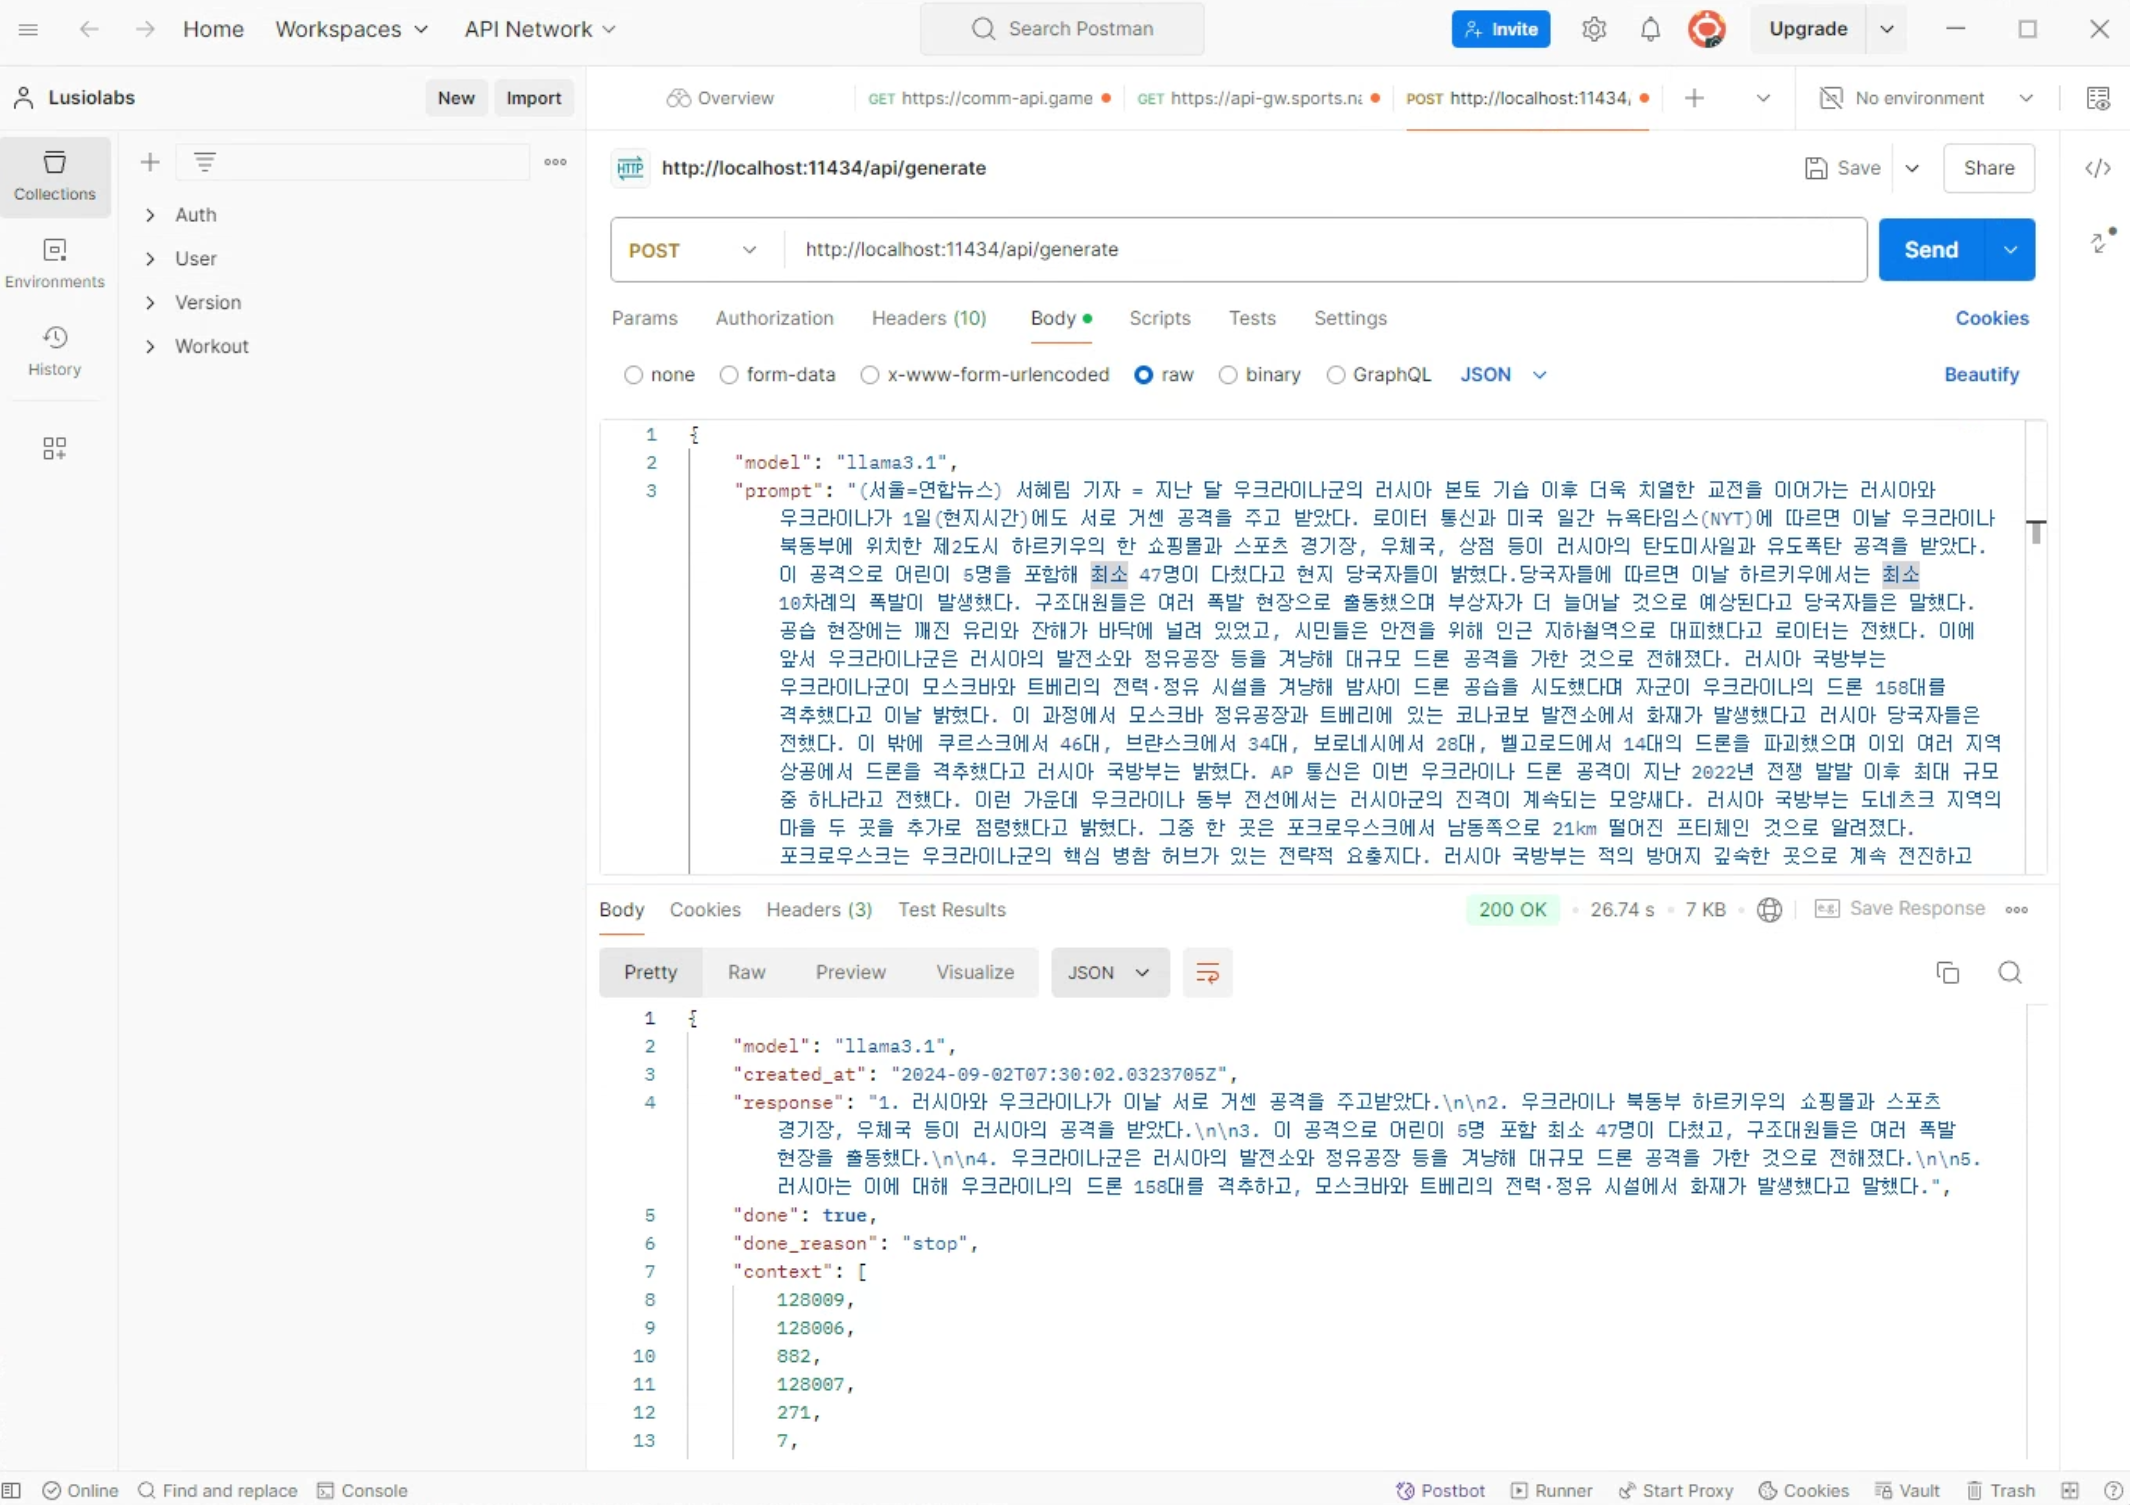The image size is (2130, 1505).
Task: Open the POST method dropdown
Action: [693, 250]
